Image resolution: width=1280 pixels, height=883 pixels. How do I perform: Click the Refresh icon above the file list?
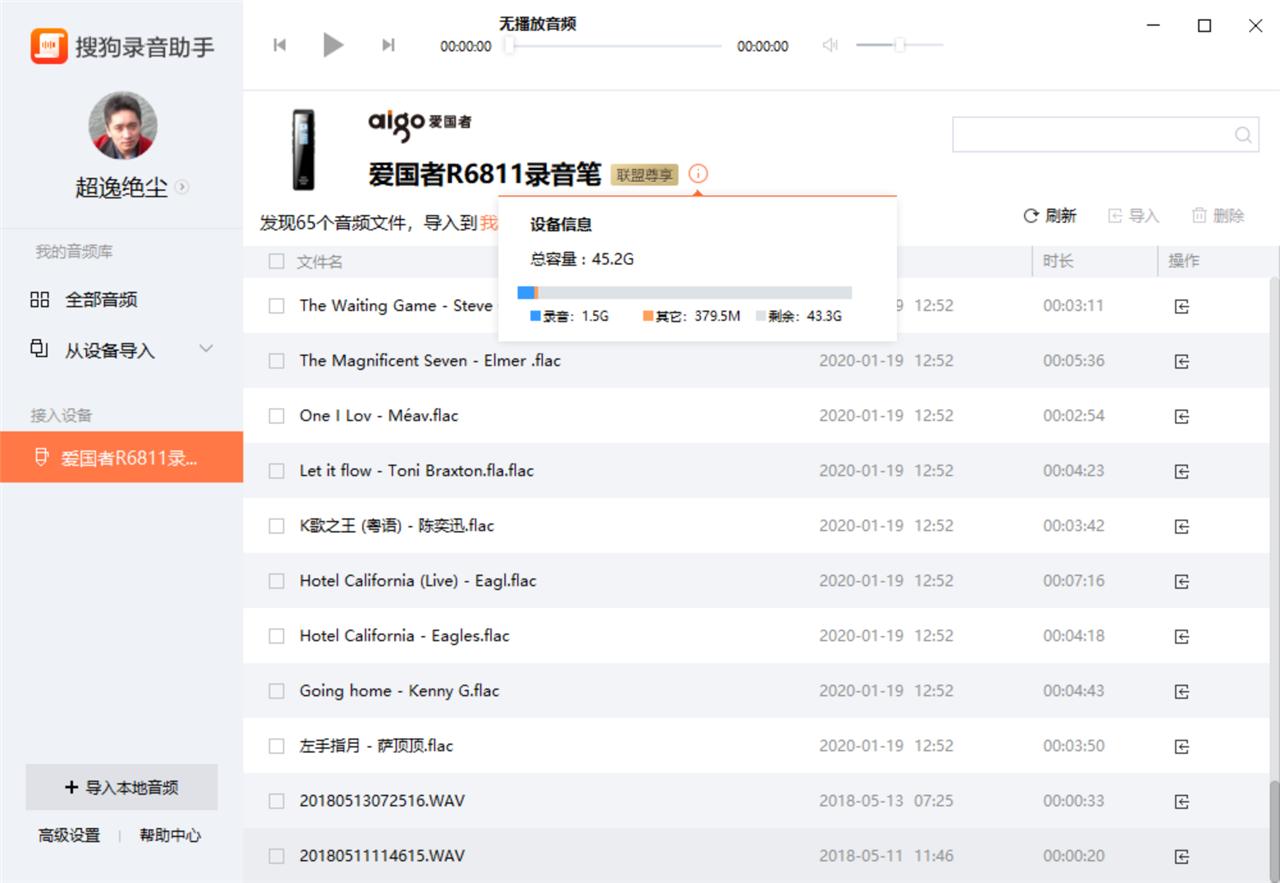click(1032, 215)
